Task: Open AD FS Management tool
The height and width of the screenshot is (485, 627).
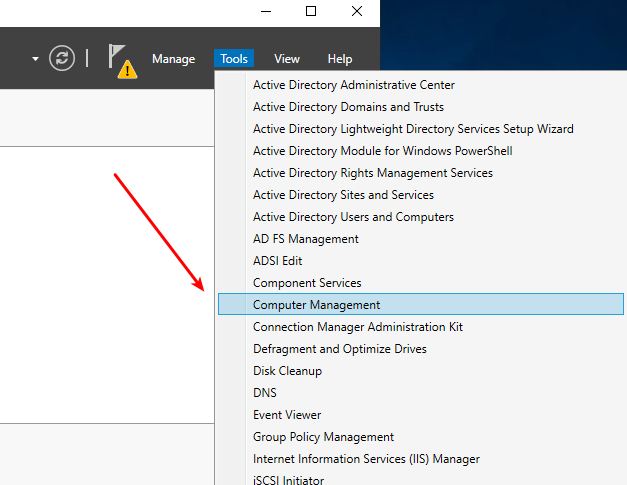Action: (x=305, y=239)
